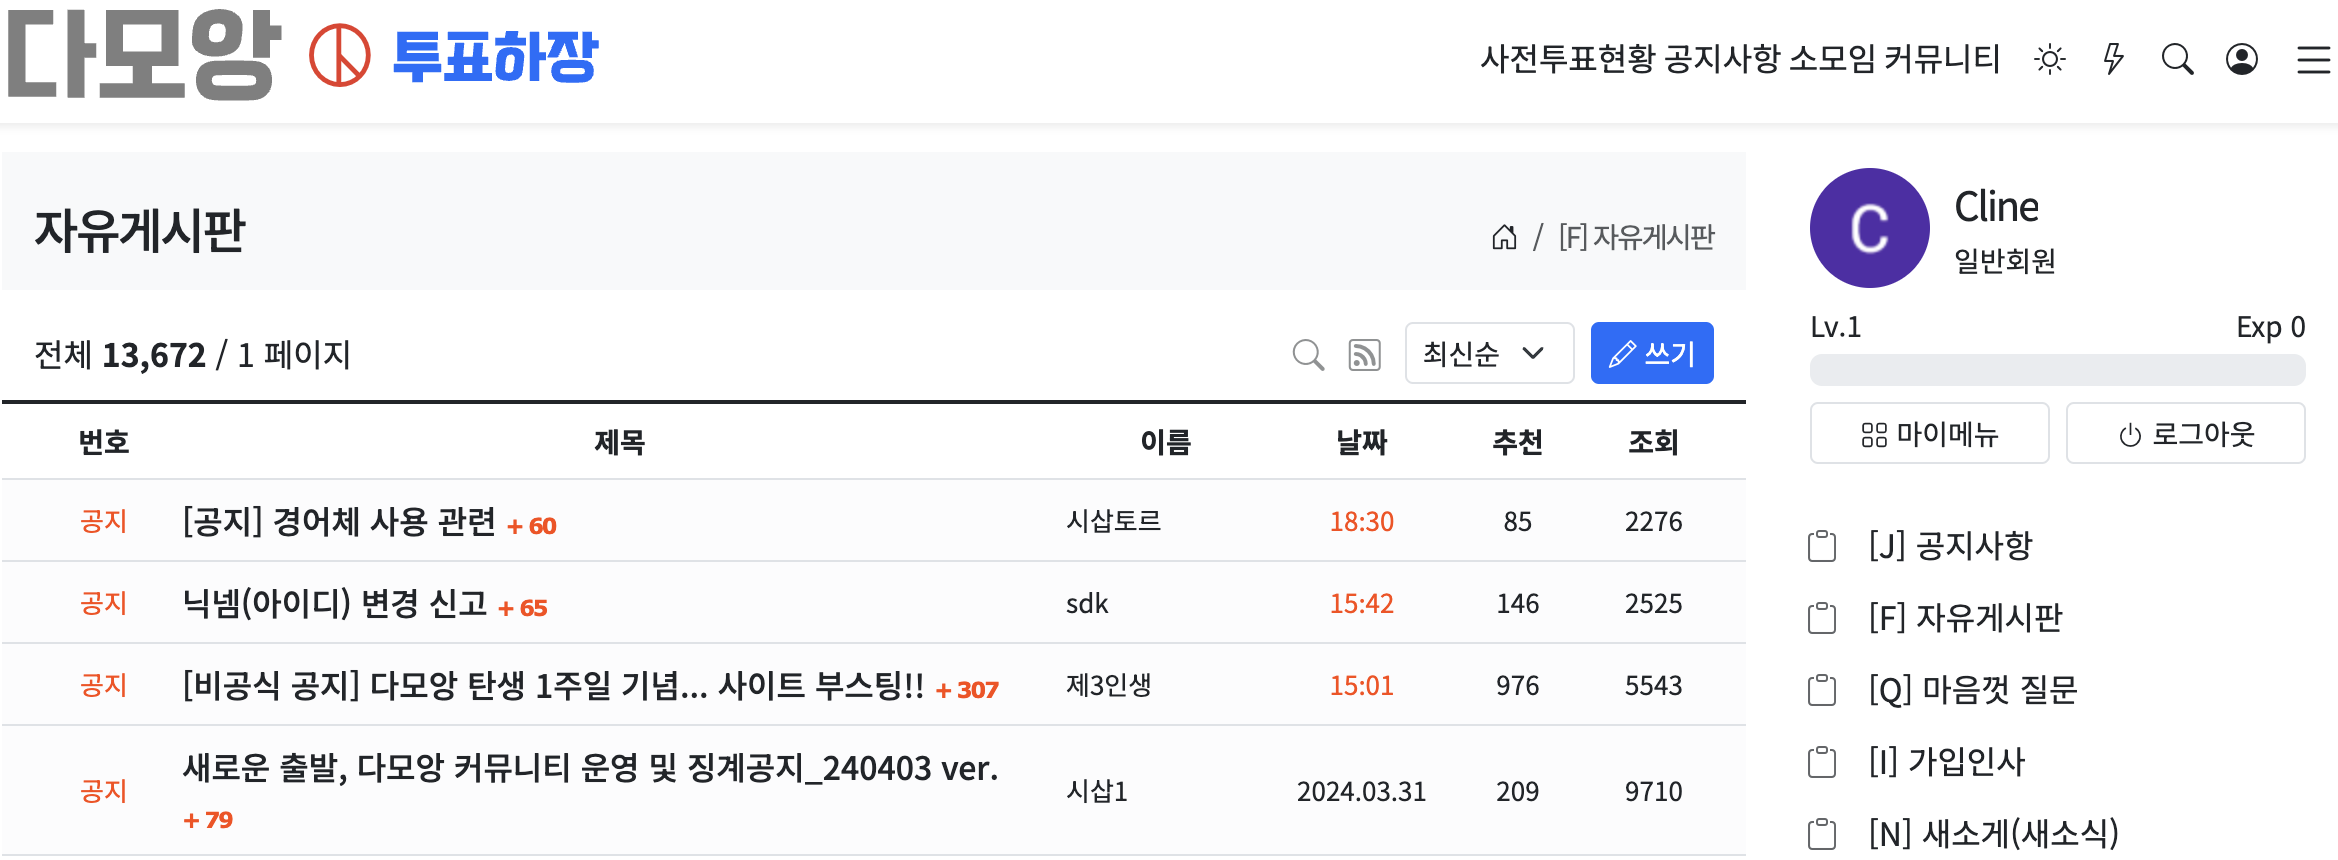Select [Q] 마음껏 질문 board

tap(1973, 690)
